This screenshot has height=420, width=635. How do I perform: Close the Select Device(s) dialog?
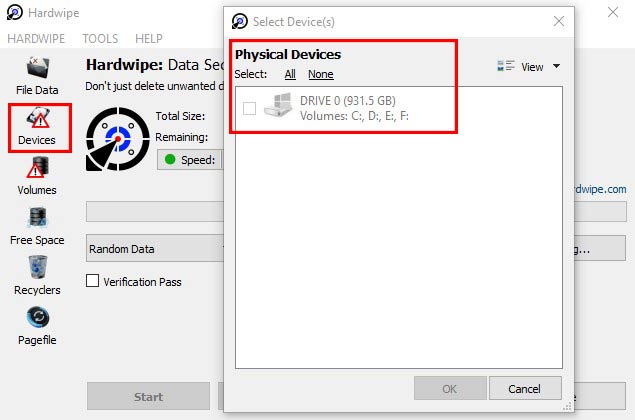click(x=559, y=21)
